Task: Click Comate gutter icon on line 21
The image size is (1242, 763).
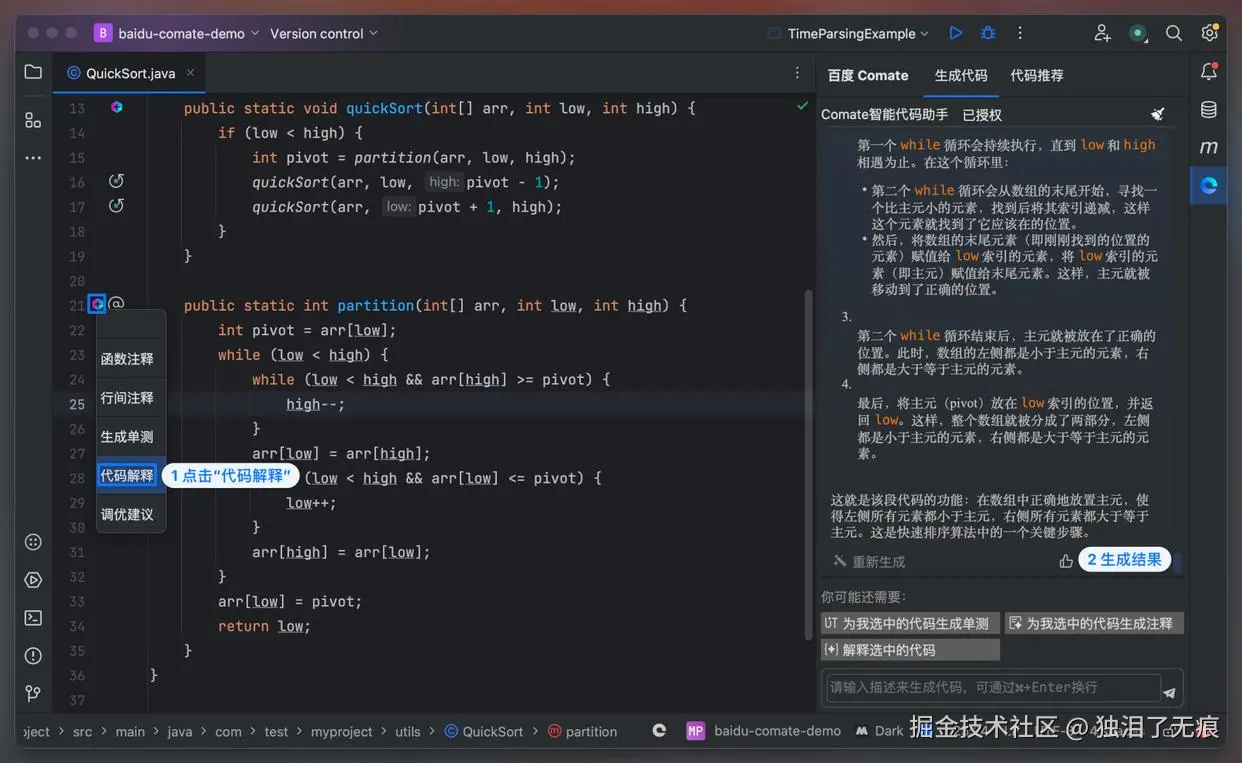Action: pyautogui.click(x=97, y=304)
